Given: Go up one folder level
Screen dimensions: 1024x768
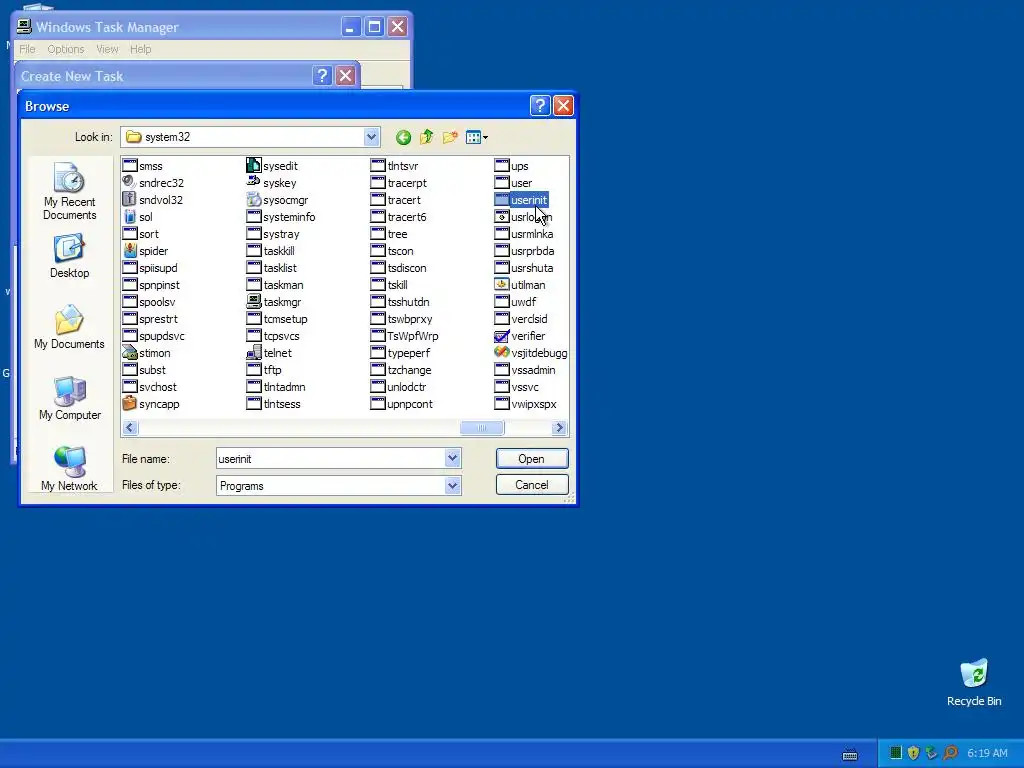Looking at the screenshot, I should 426,137.
